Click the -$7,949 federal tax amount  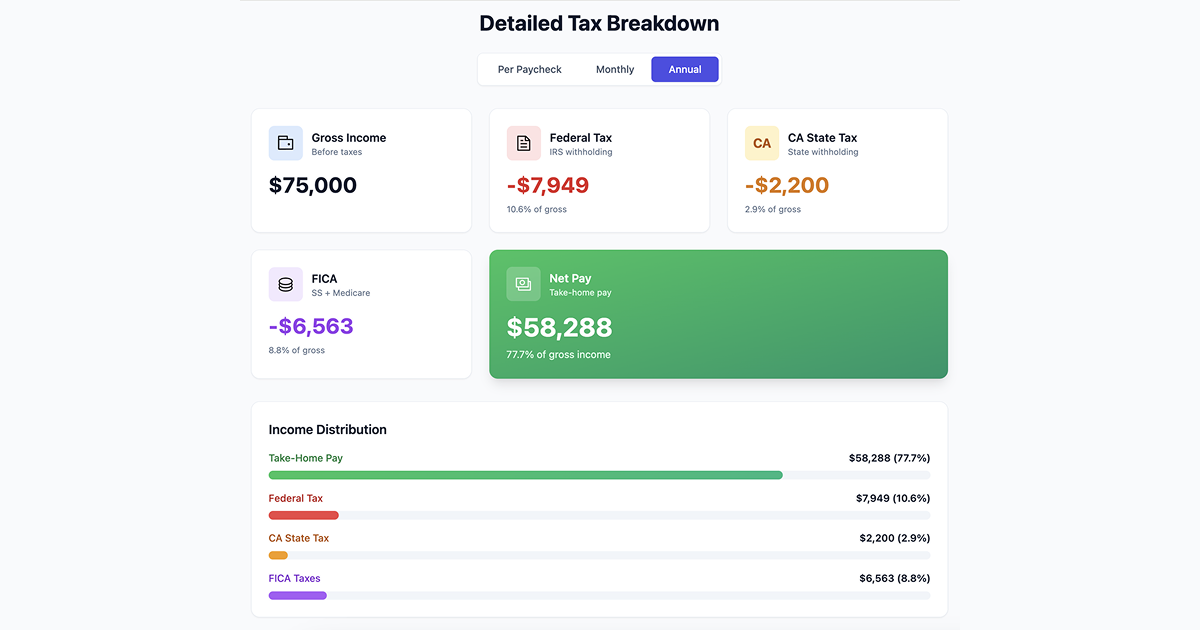548,185
